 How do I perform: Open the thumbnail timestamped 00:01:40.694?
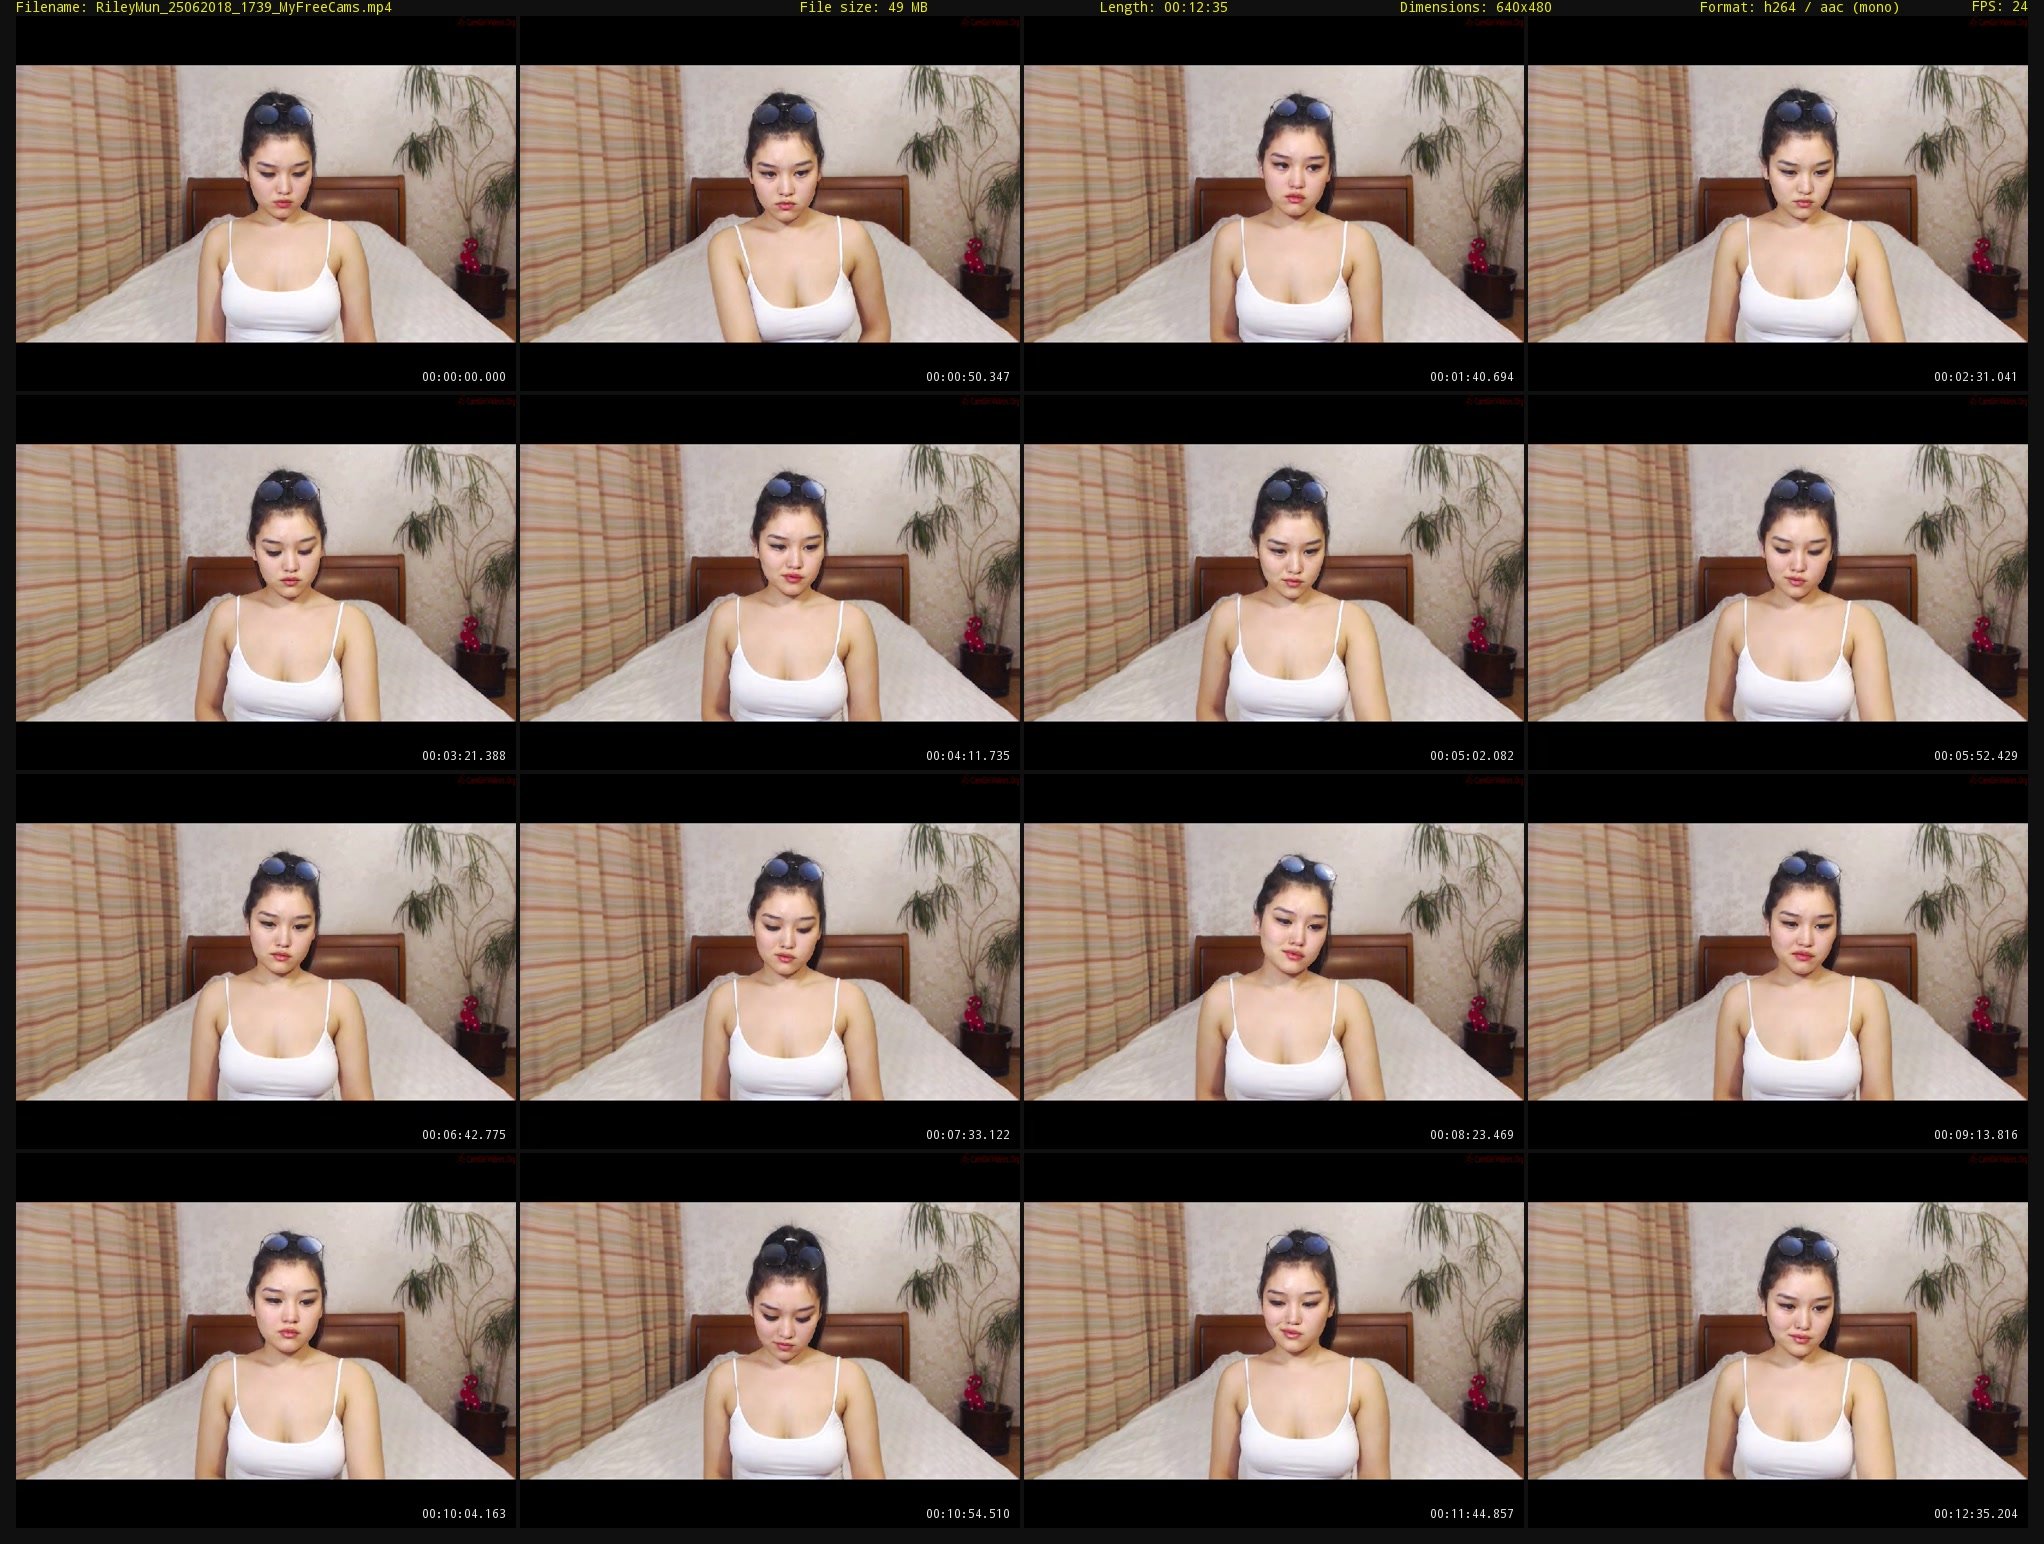coord(1274,204)
